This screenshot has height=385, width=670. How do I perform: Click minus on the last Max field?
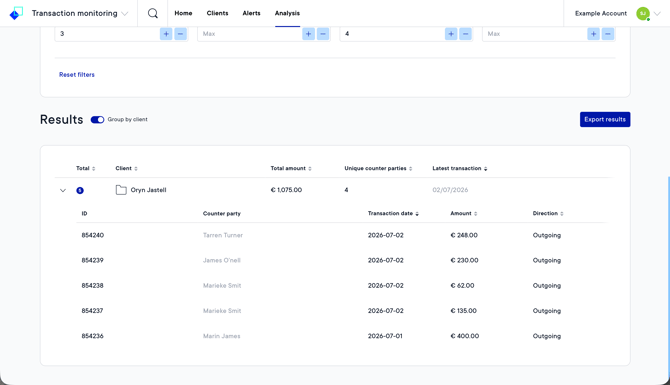tap(608, 34)
